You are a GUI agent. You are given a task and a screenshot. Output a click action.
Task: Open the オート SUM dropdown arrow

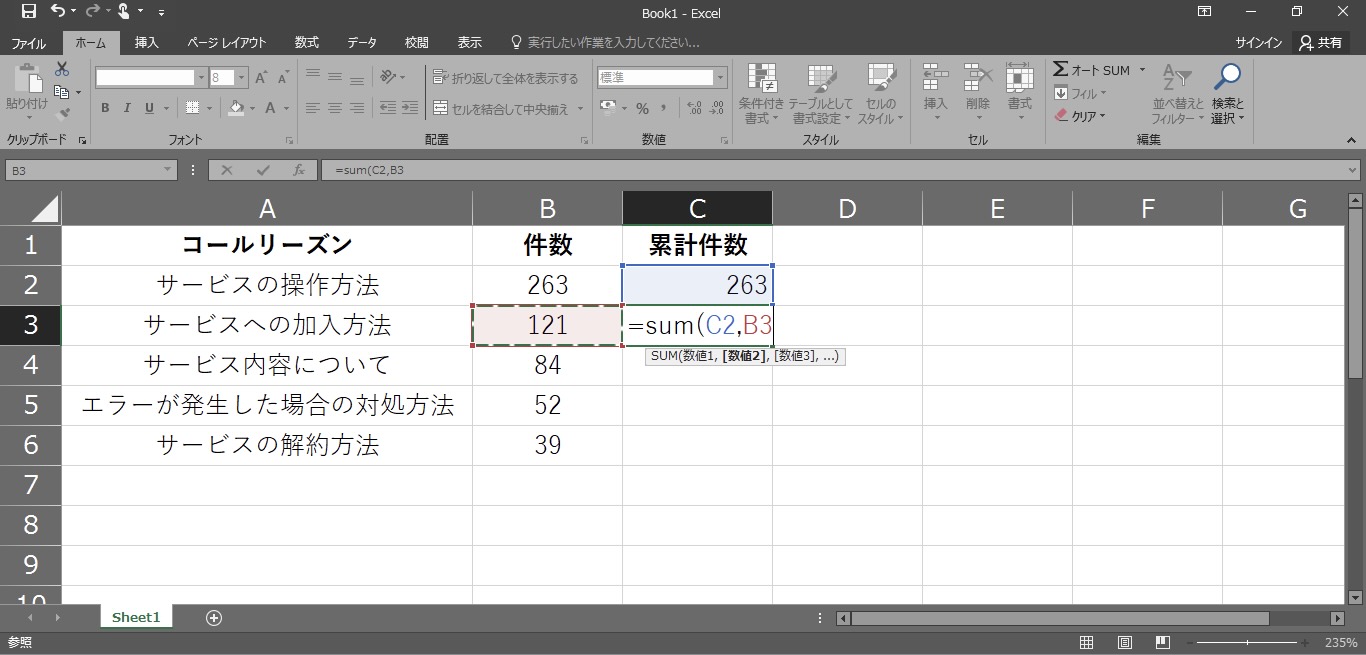(1142, 70)
